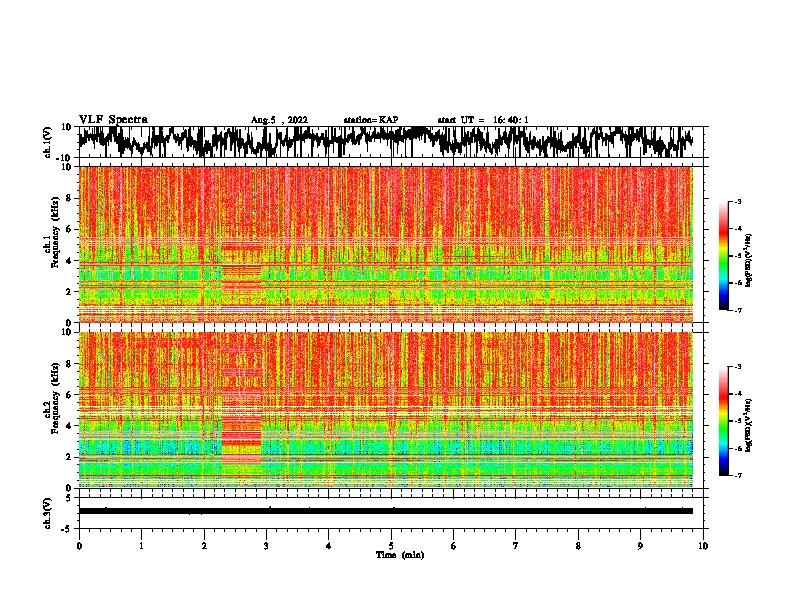Click the thick black ch.3 voltage trace
The image size is (792, 612).
coord(385,511)
